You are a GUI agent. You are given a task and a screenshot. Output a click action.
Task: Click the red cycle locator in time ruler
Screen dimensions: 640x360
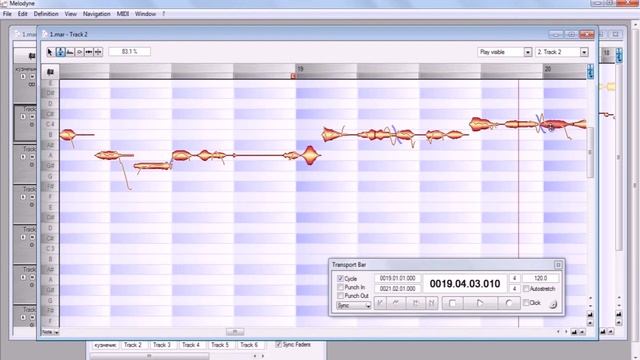(293, 76)
